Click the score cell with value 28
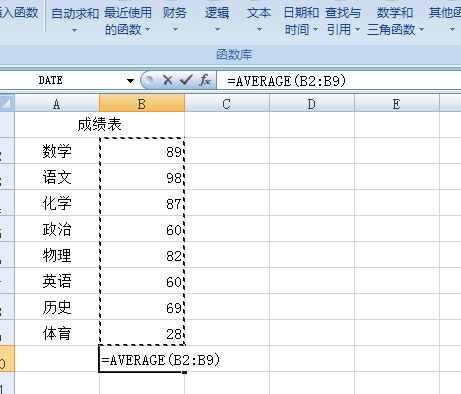This screenshot has width=461, height=394. tap(142, 333)
